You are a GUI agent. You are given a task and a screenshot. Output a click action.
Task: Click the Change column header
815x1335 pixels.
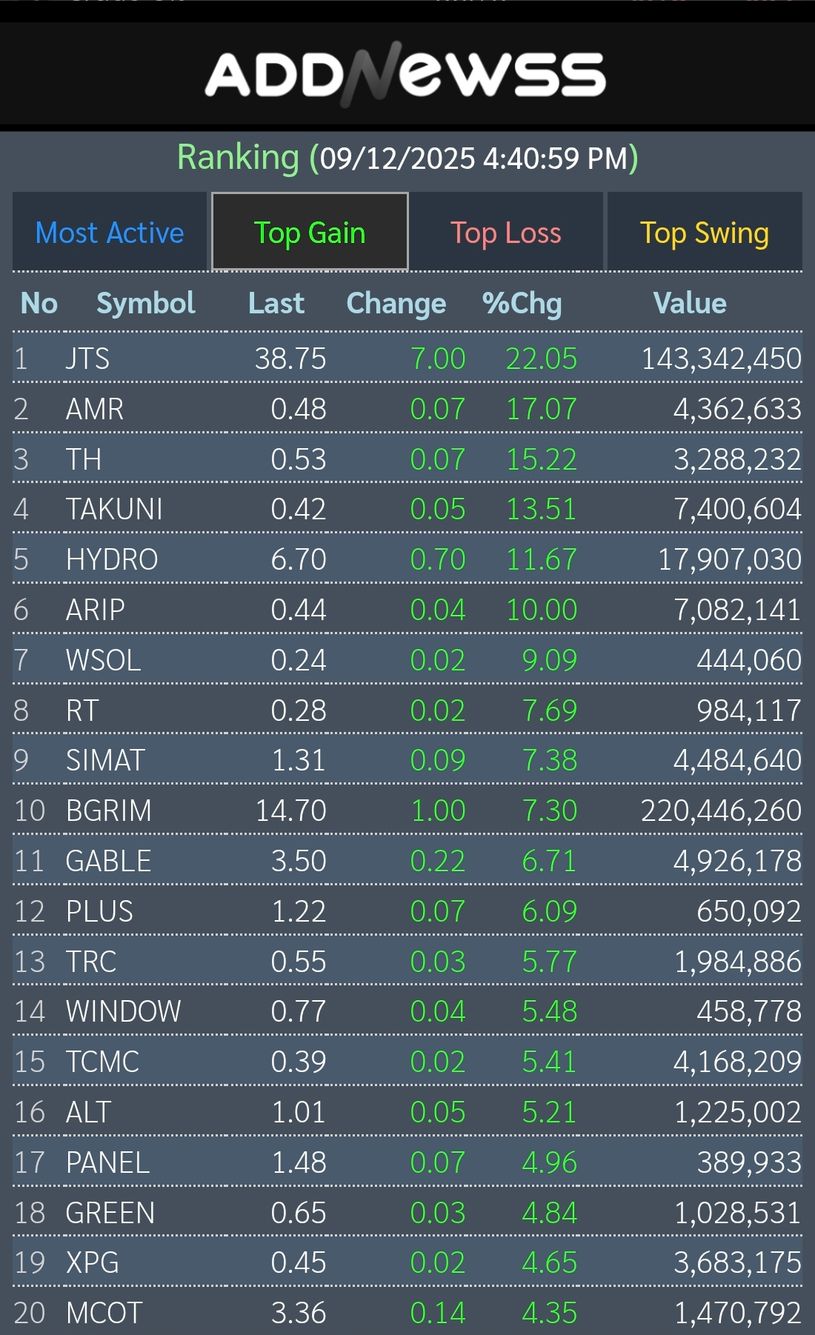(x=396, y=303)
